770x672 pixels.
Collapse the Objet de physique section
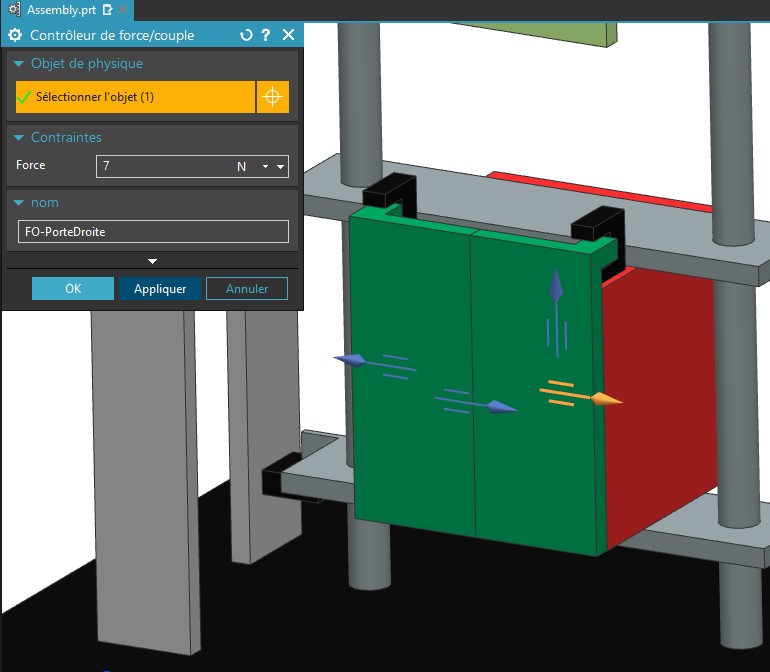(x=19, y=63)
